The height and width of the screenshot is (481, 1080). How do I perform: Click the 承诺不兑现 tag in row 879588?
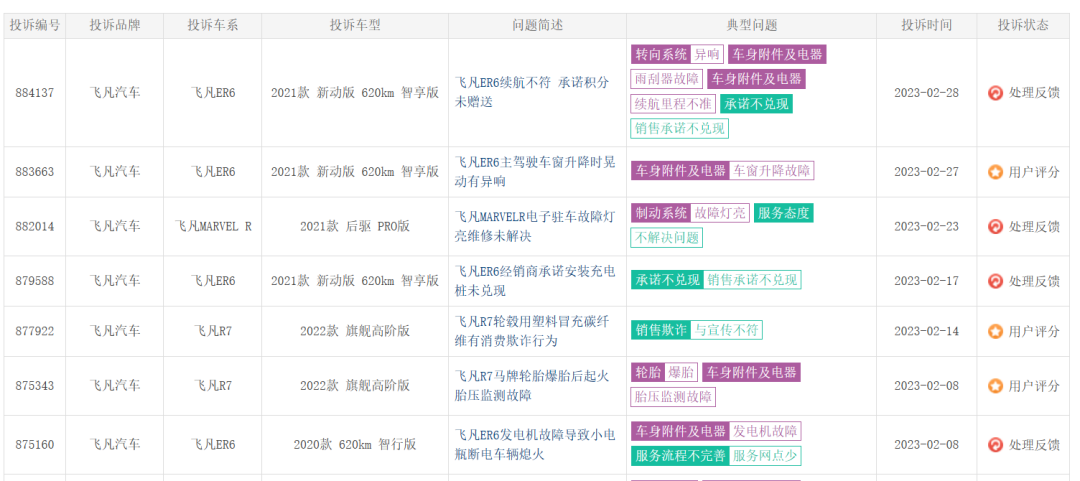(667, 280)
